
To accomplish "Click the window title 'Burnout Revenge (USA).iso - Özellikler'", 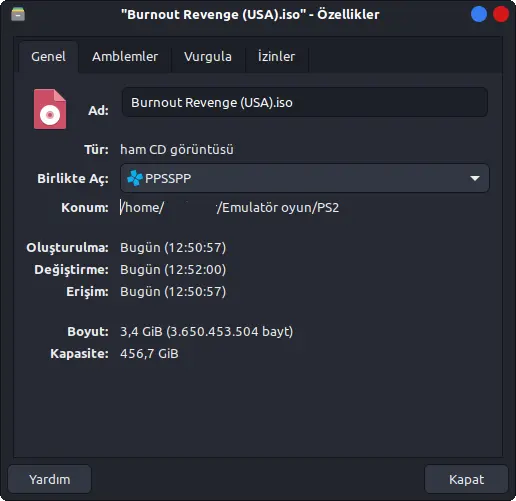I will coord(250,14).
